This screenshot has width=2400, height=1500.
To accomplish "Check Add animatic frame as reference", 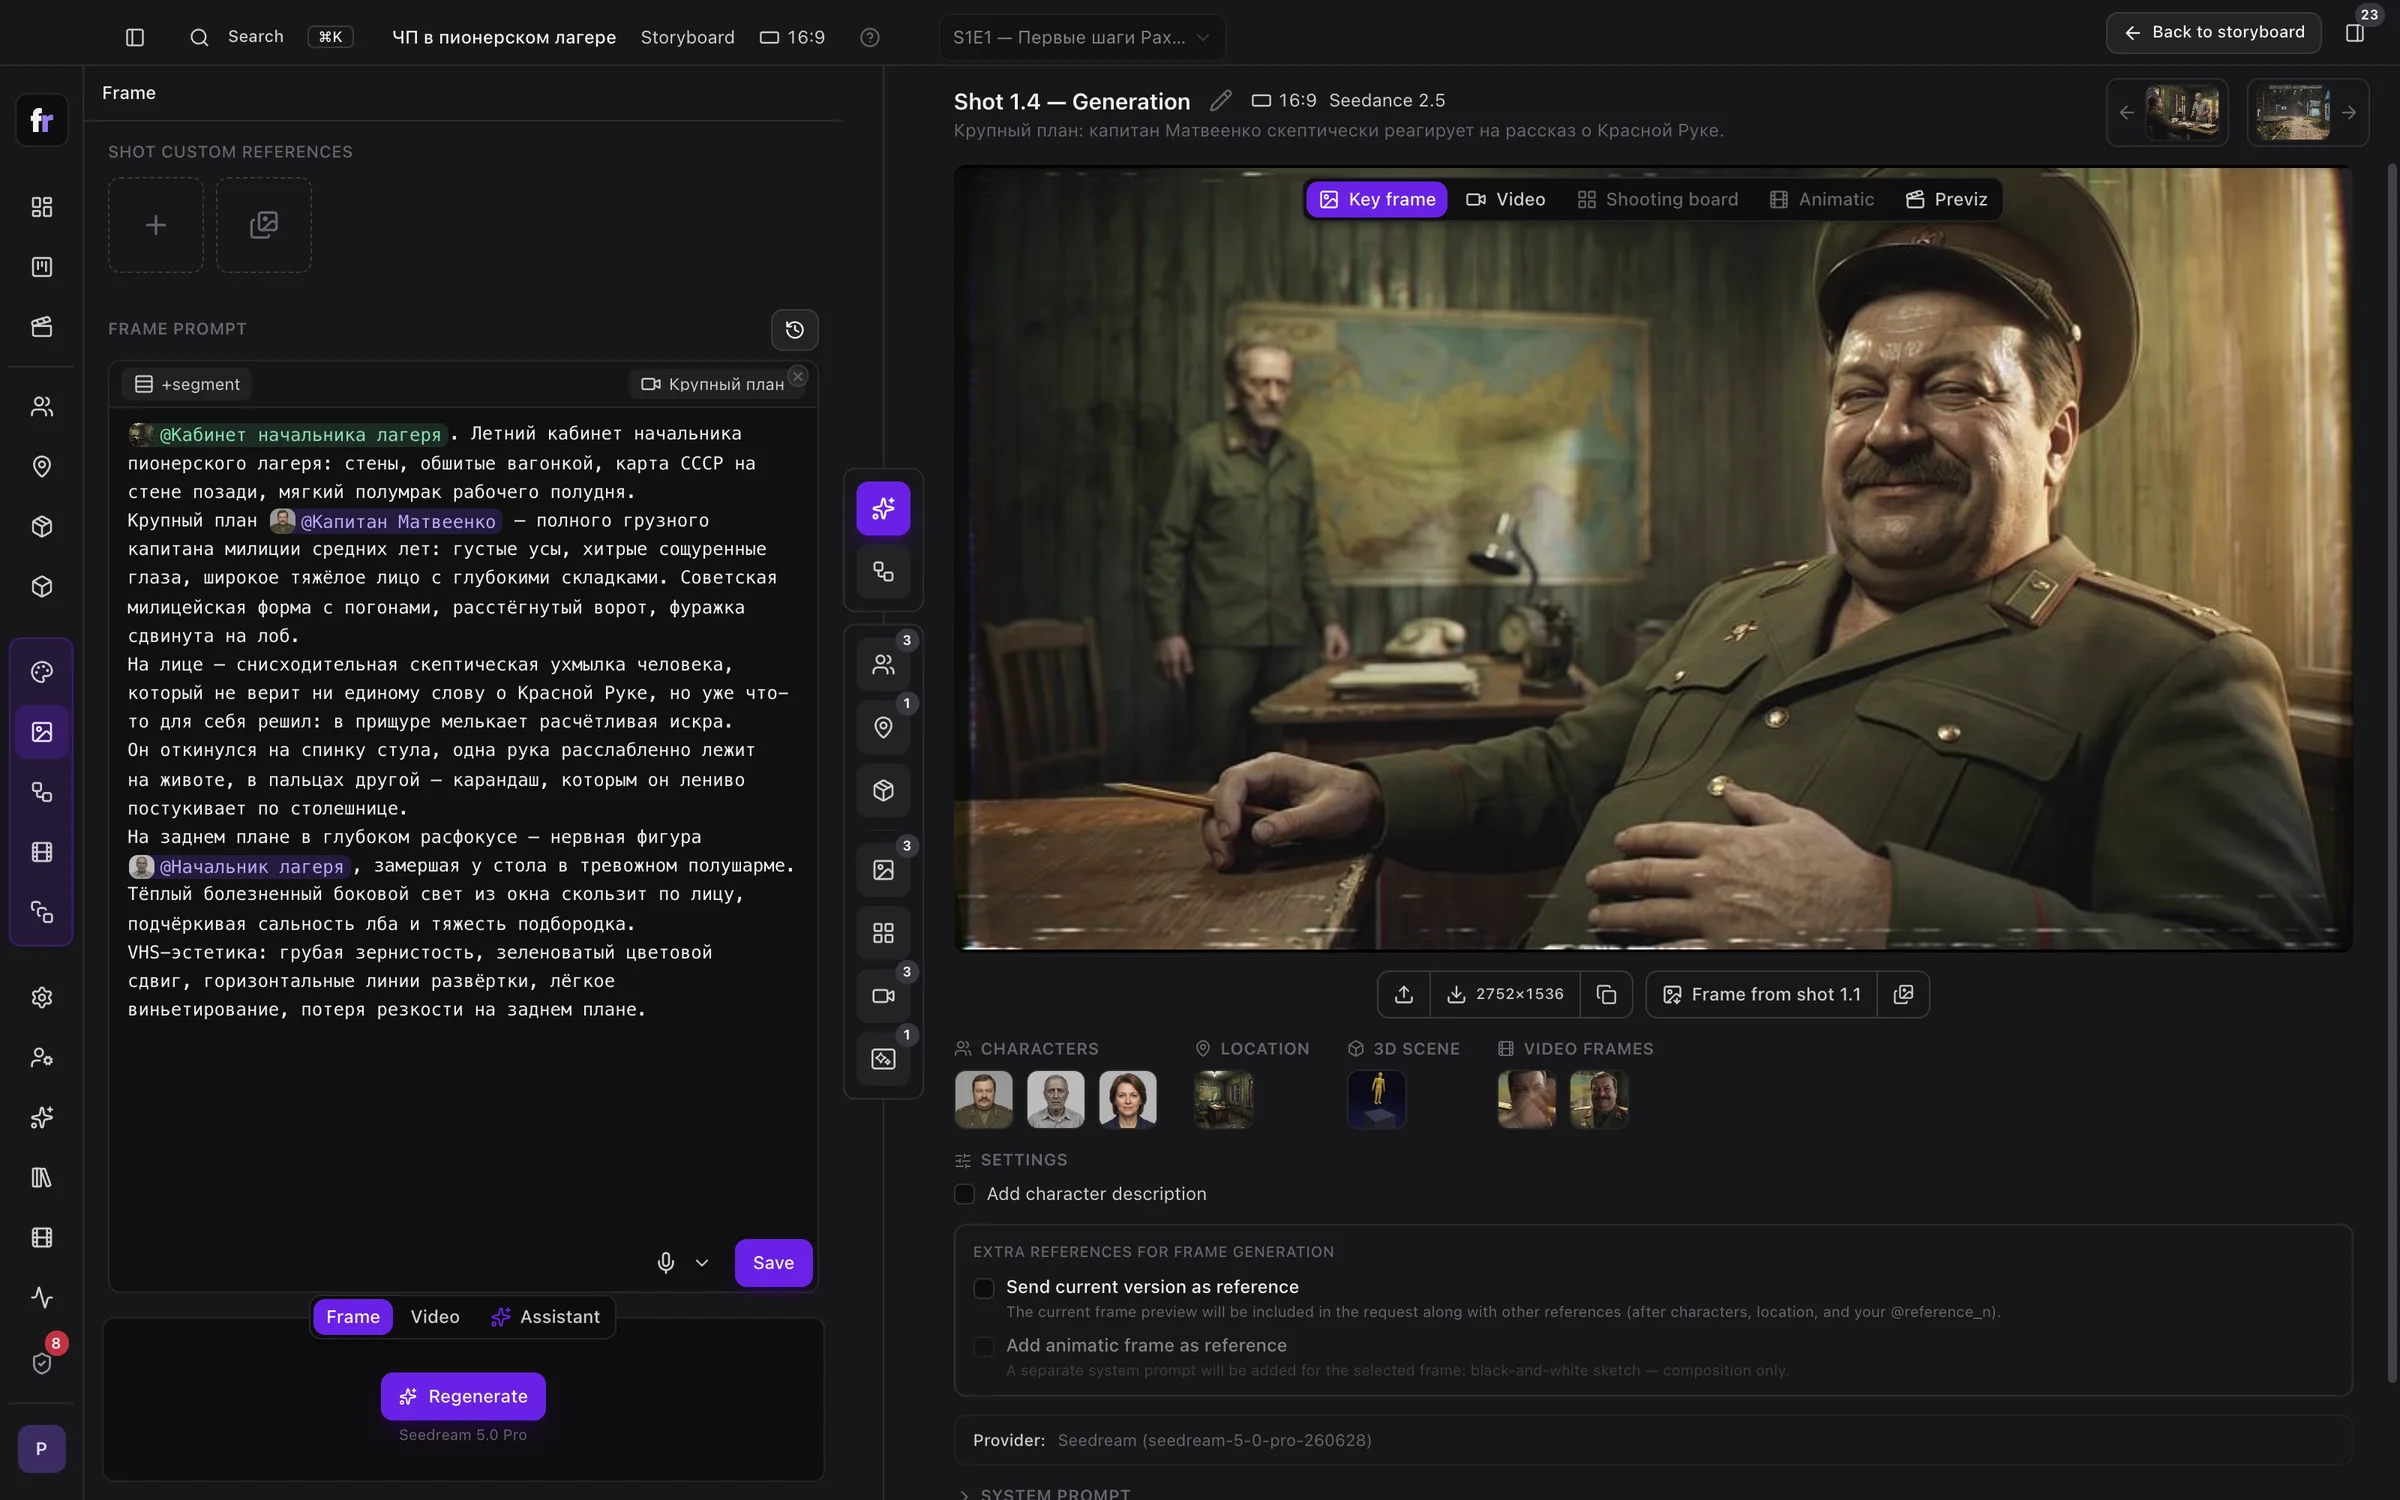I will click(x=984, y=1347).
